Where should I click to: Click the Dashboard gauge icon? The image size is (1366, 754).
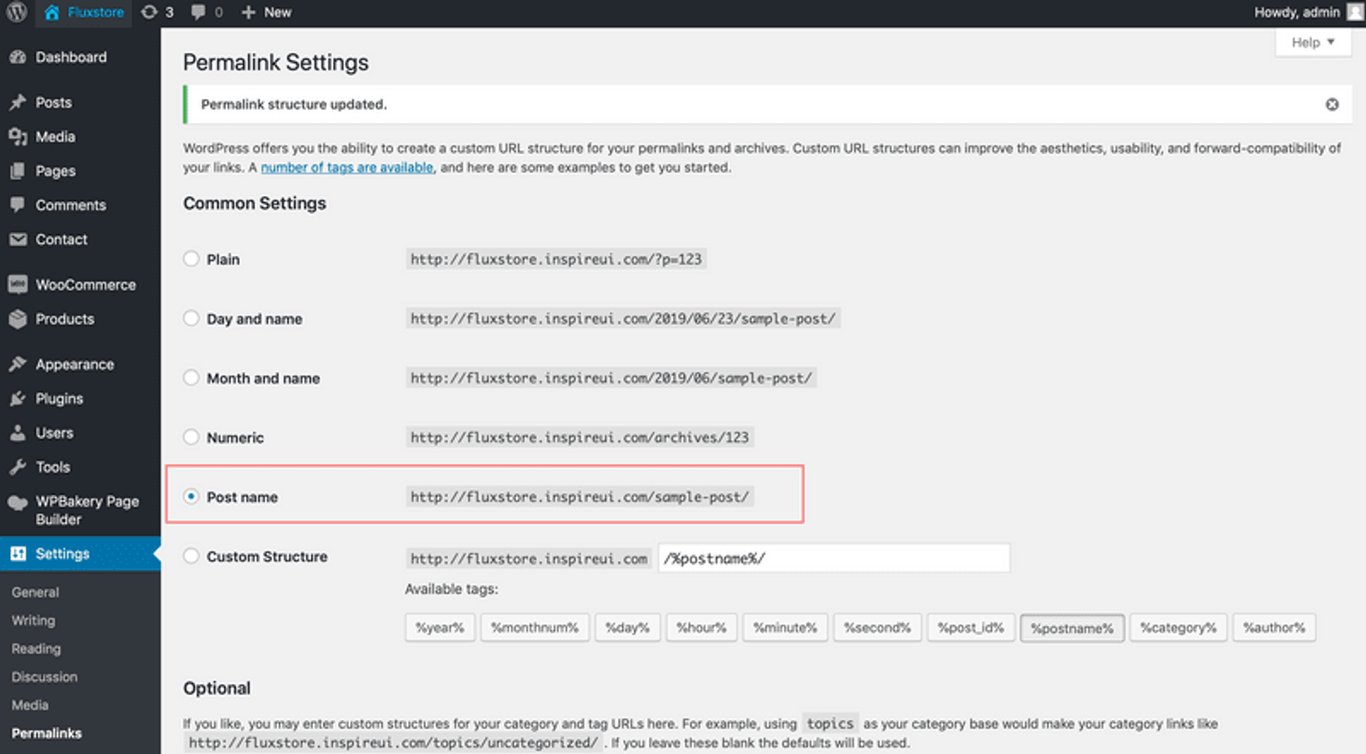click(x=17, y=58)
